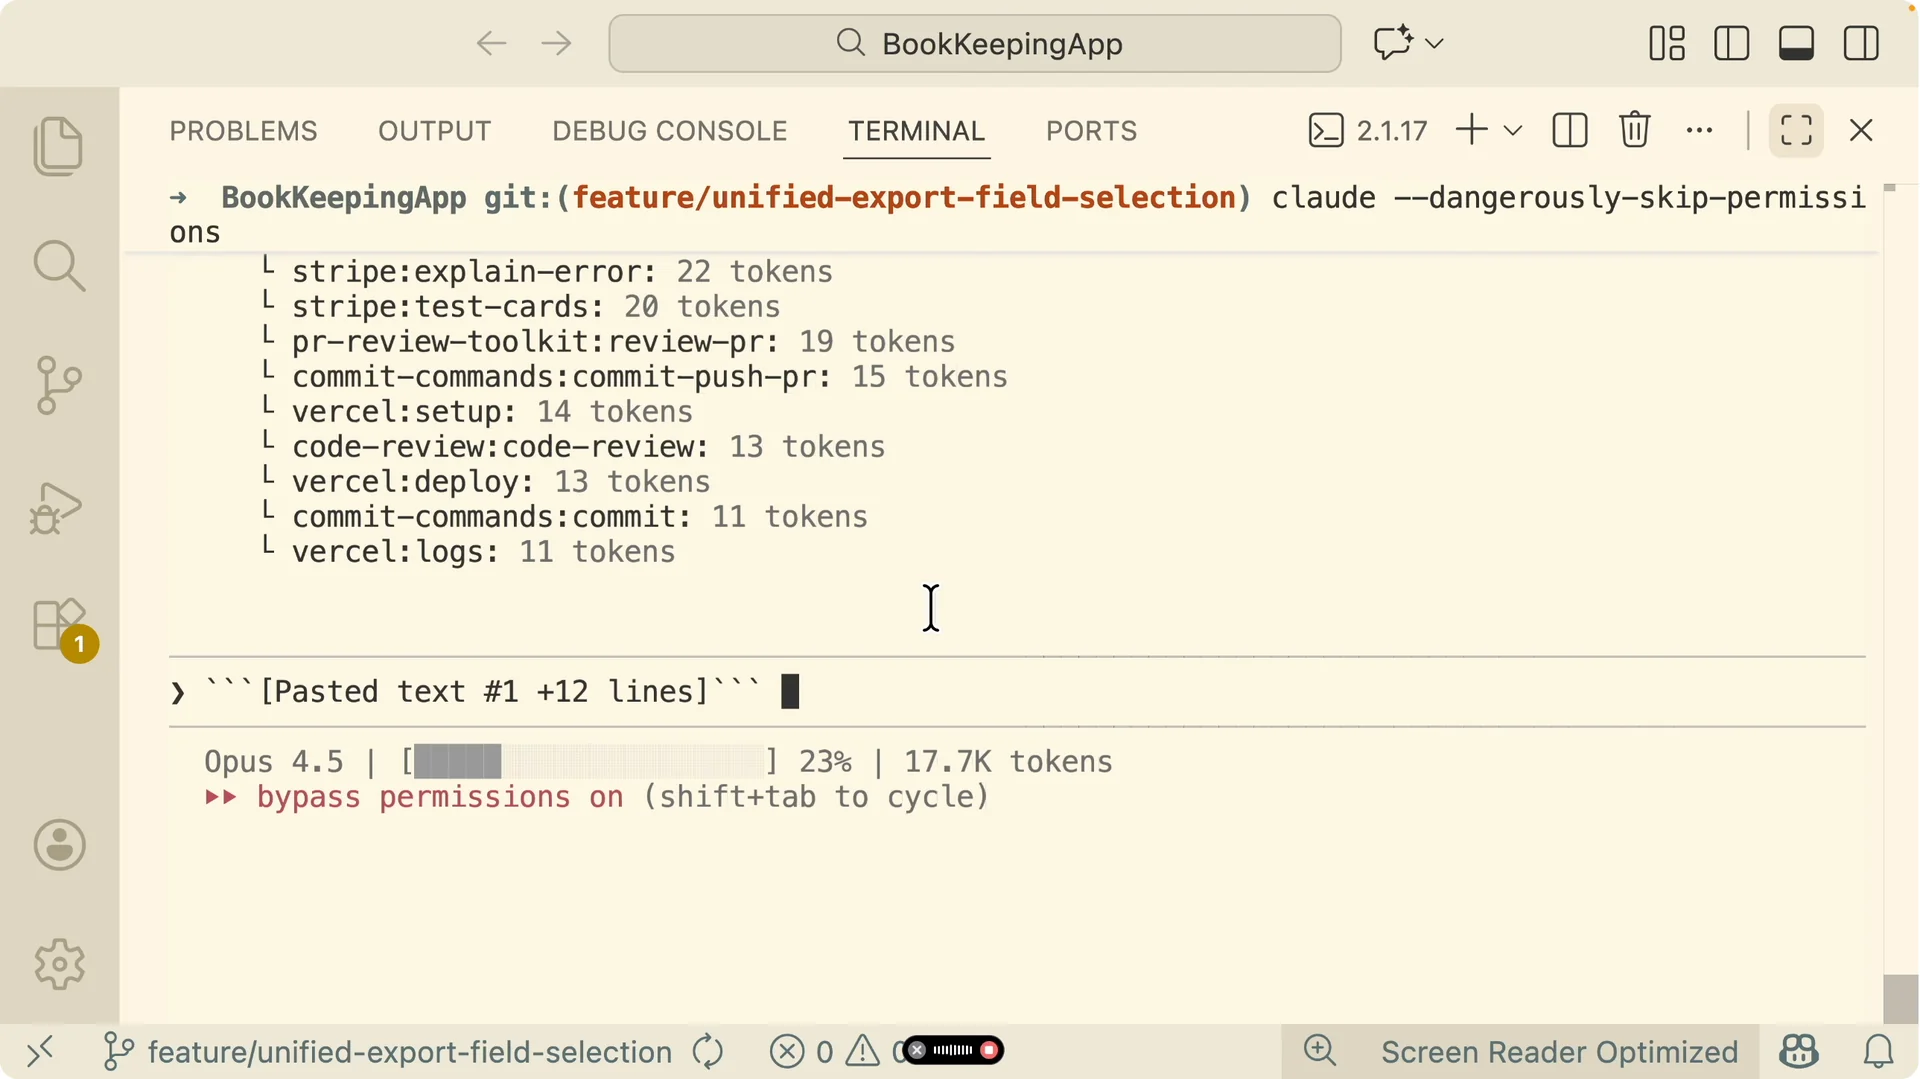Screen dimensions: 1920x1079
Task: Open the Customize Layout icon
Action: pos(1667,43)
